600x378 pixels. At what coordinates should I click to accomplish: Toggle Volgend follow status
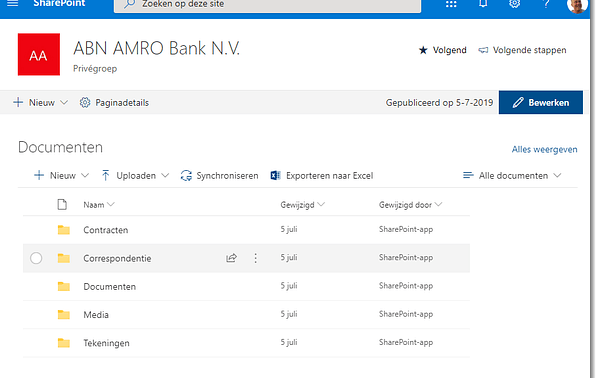point(450,50)
